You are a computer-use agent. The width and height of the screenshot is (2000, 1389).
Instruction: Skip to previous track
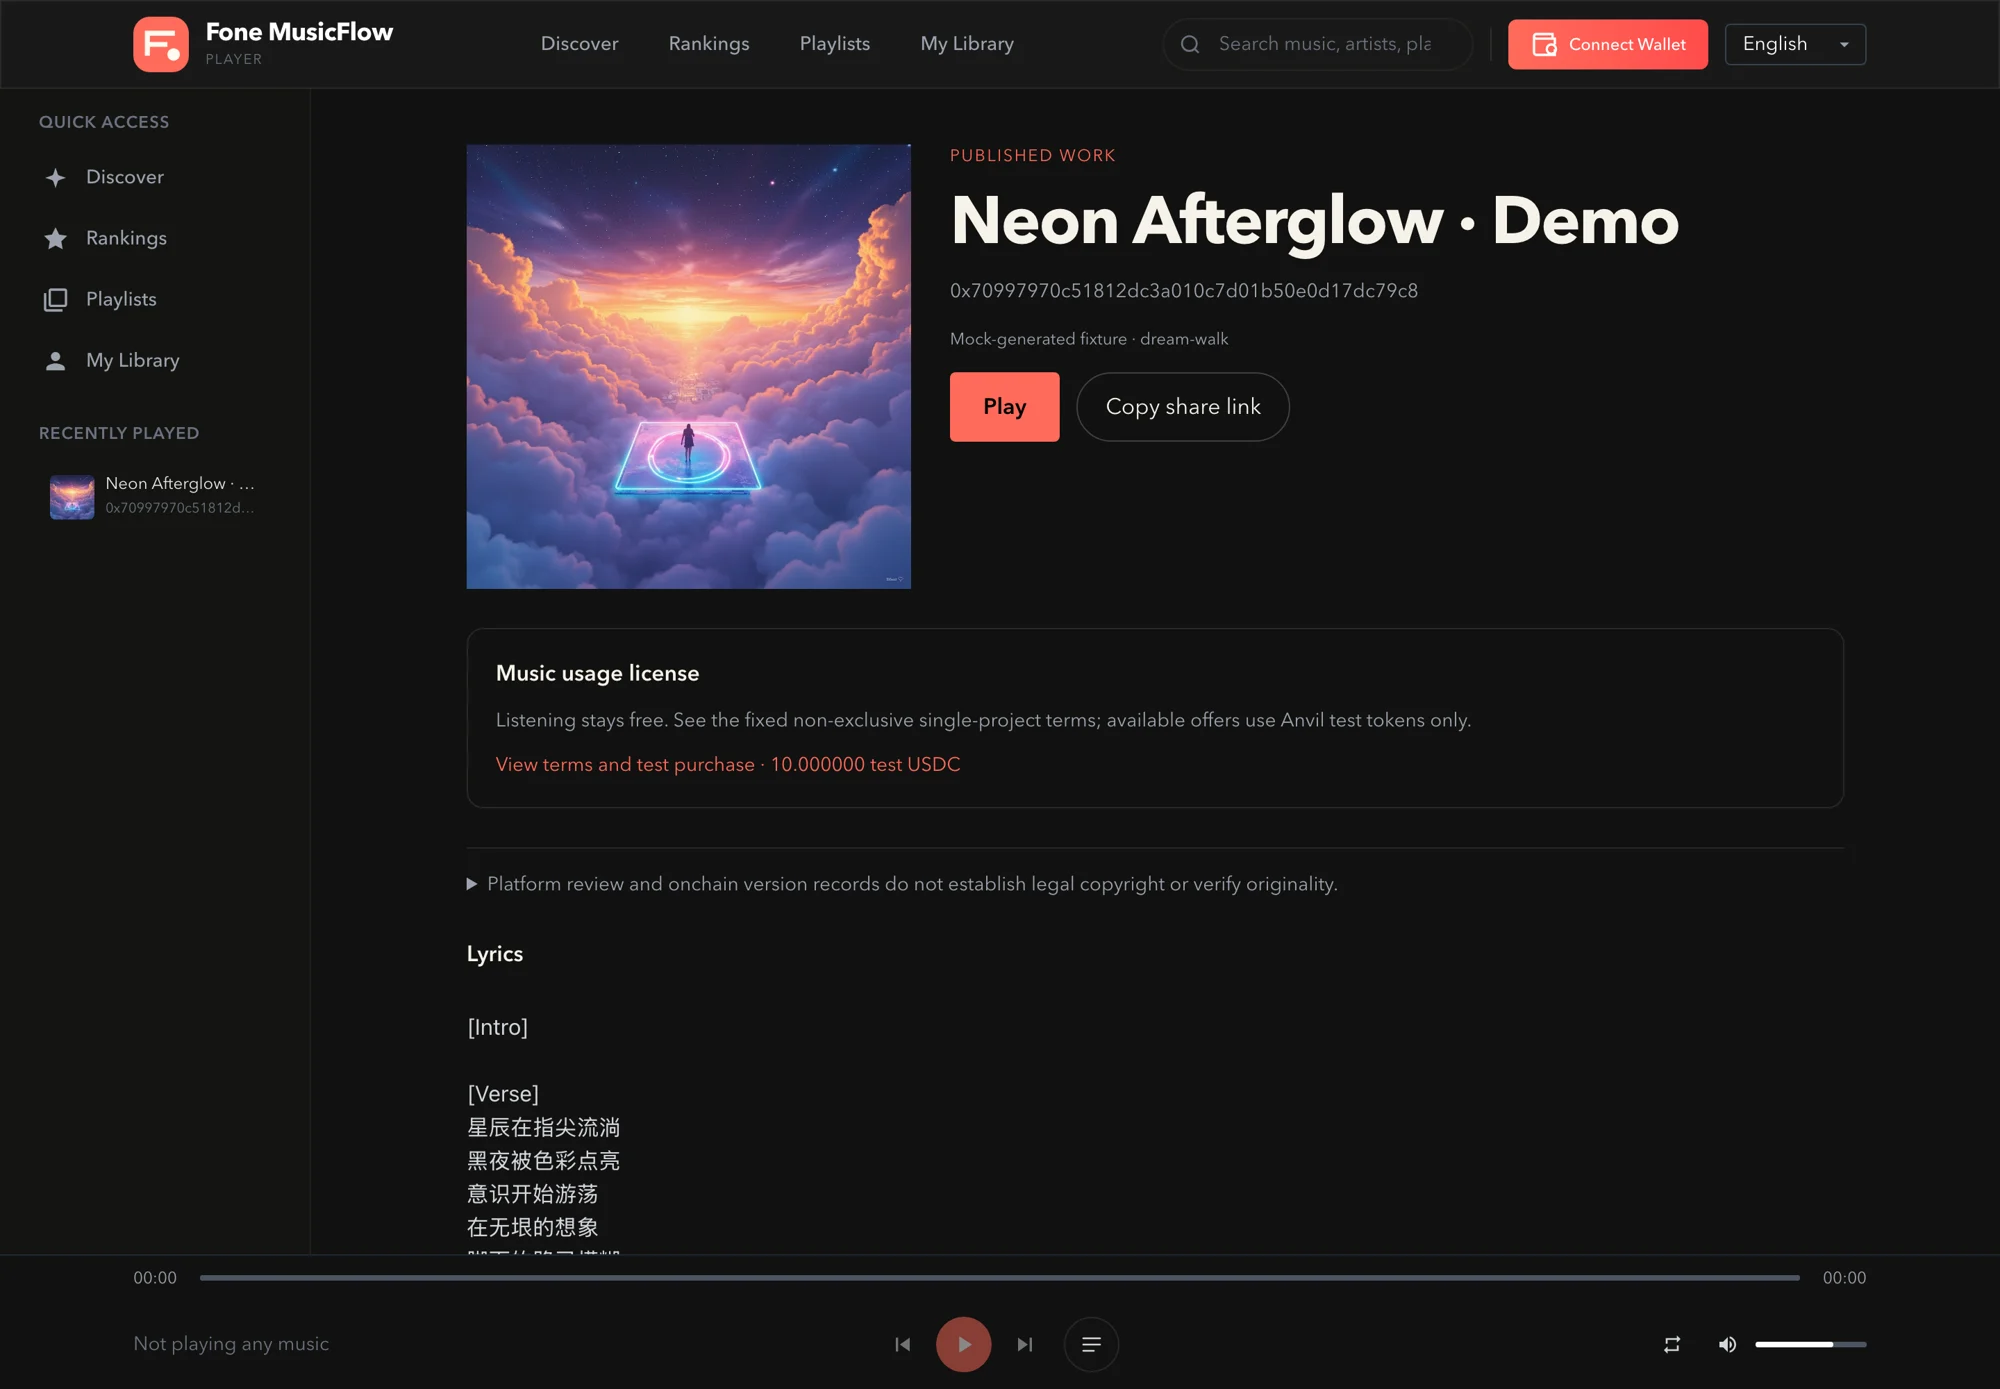[x=902, y=1344]
